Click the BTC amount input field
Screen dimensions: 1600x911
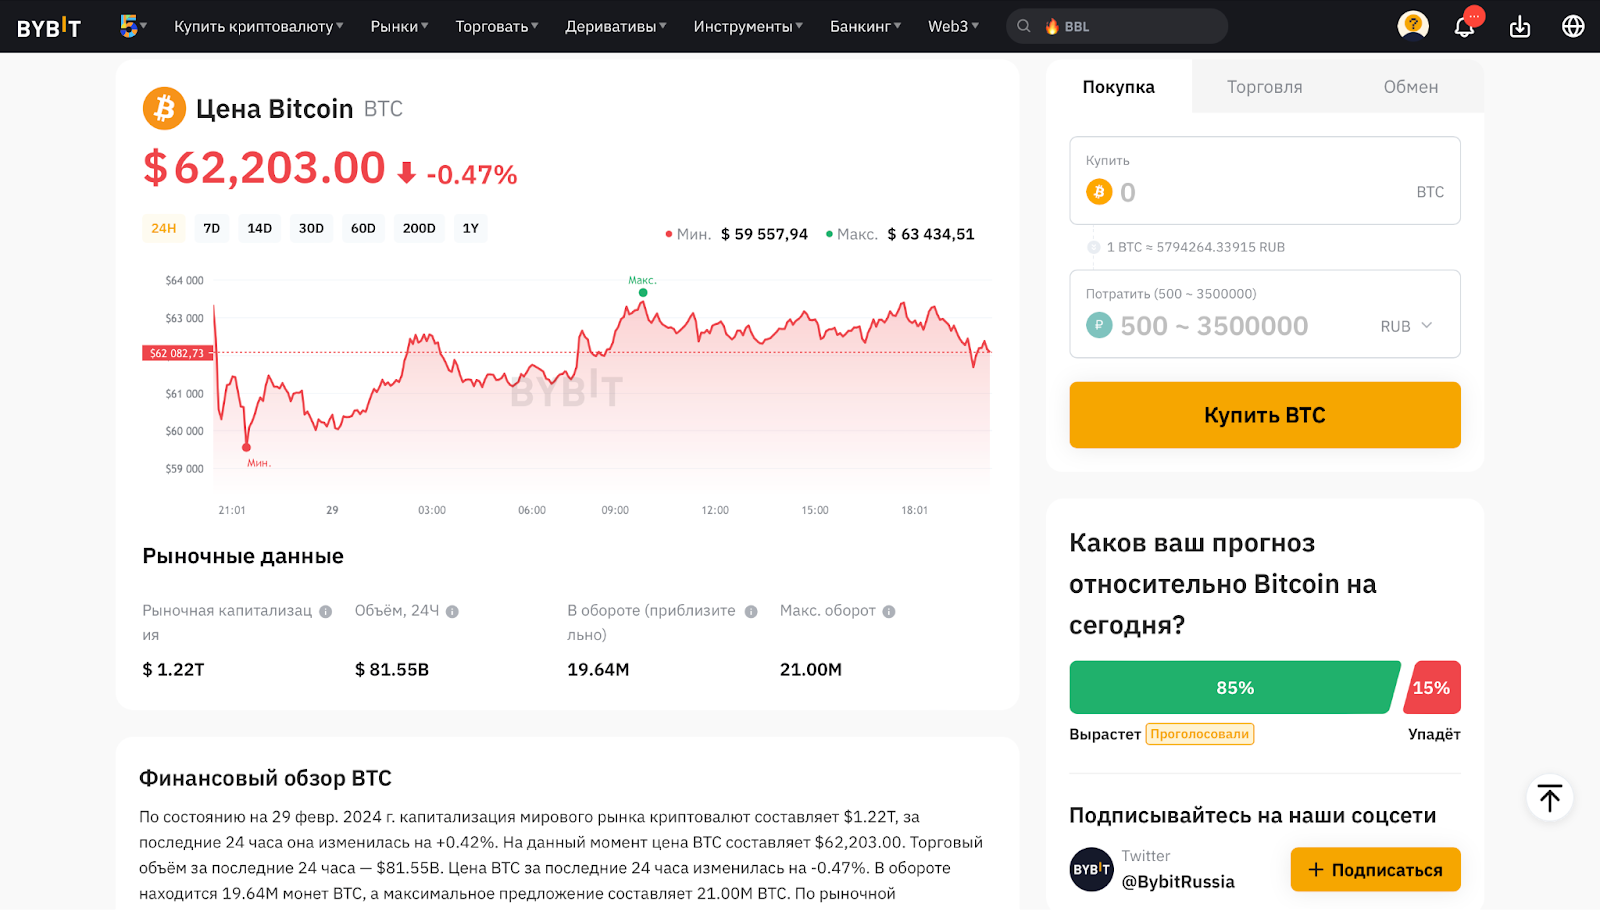point(1250,192)
